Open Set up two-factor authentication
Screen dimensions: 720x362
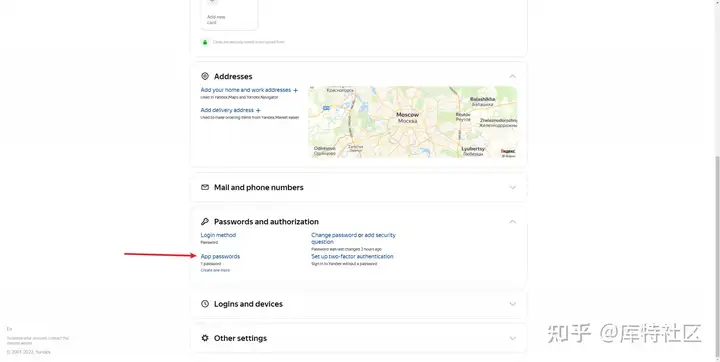pos(352,256)
